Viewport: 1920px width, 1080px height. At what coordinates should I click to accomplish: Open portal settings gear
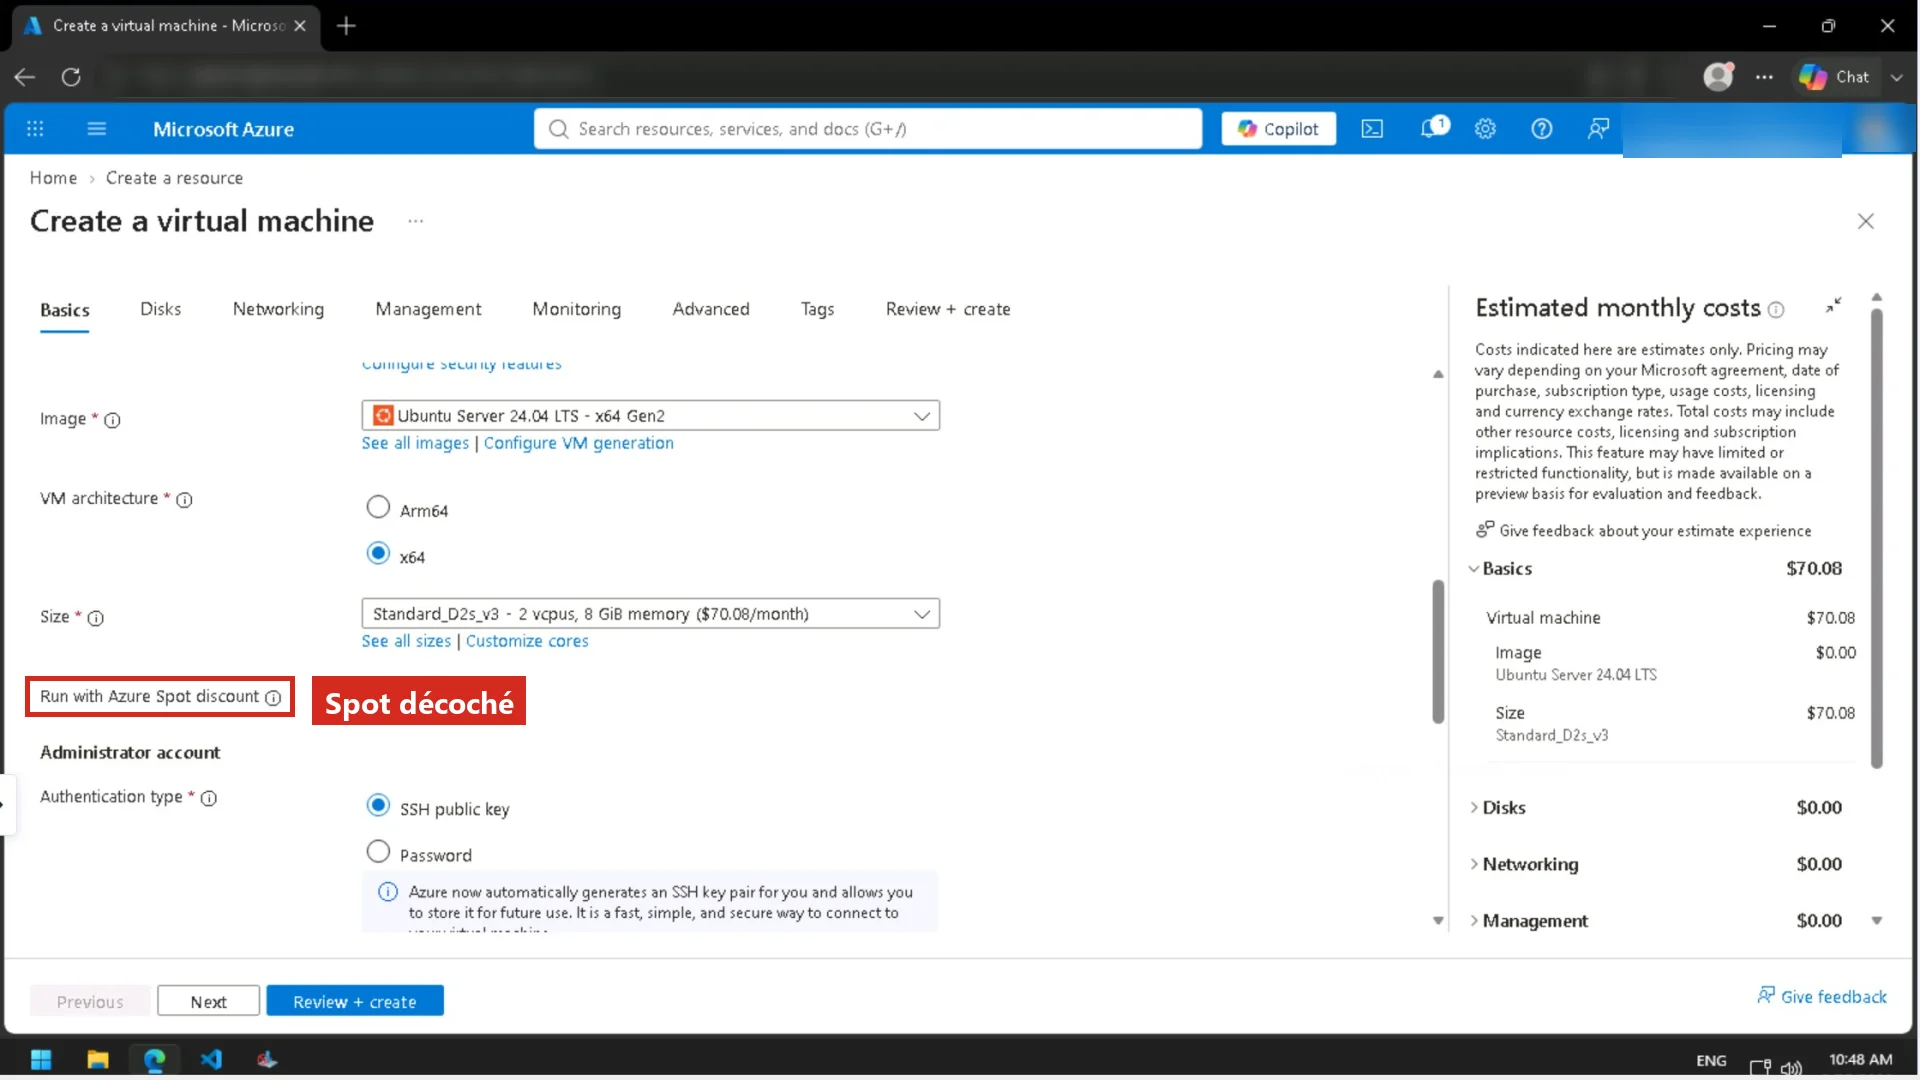point(1485,129)
